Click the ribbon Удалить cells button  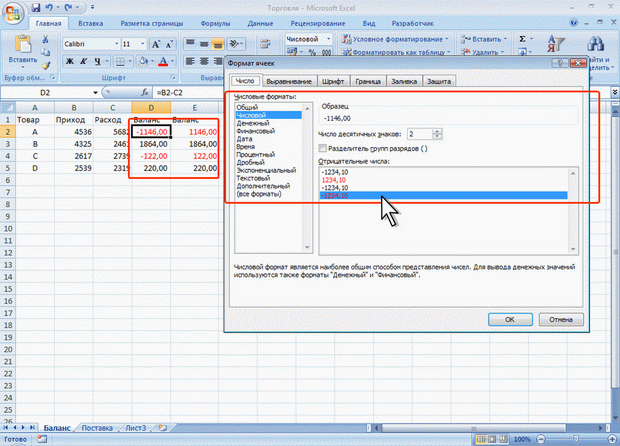click(x=482, y=52)
